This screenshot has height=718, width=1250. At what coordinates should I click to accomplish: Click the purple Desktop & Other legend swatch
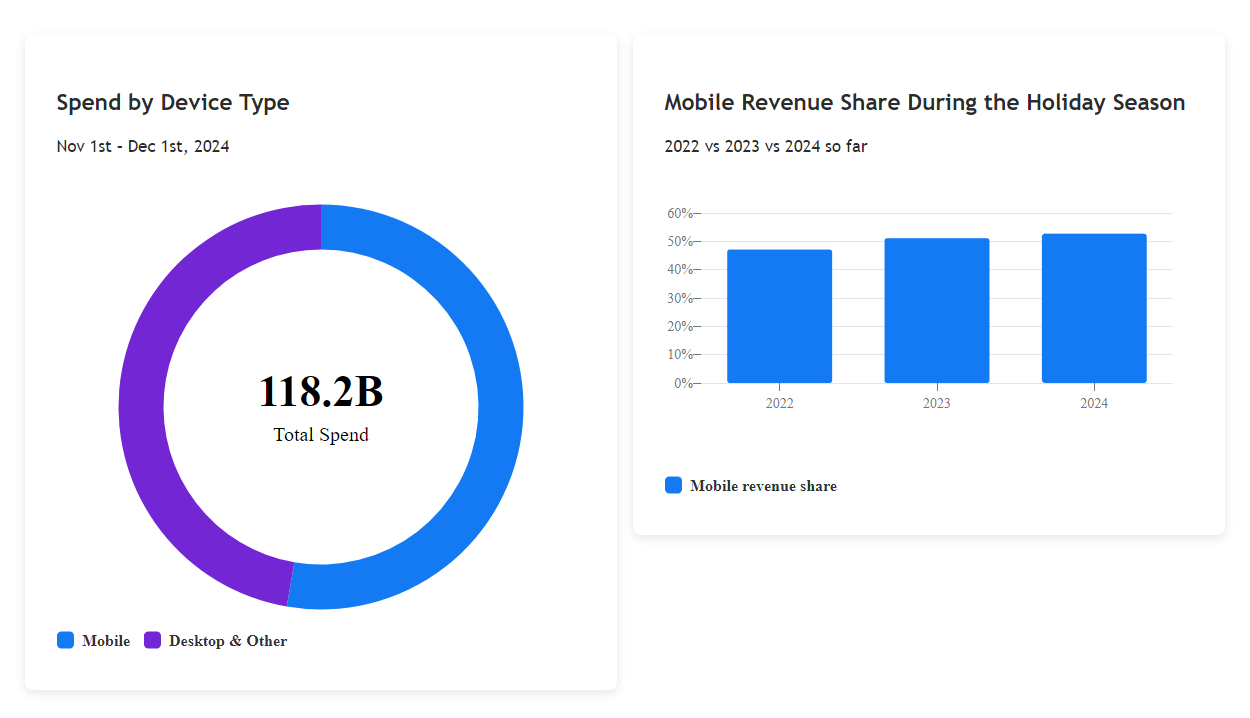coord(153,640)
